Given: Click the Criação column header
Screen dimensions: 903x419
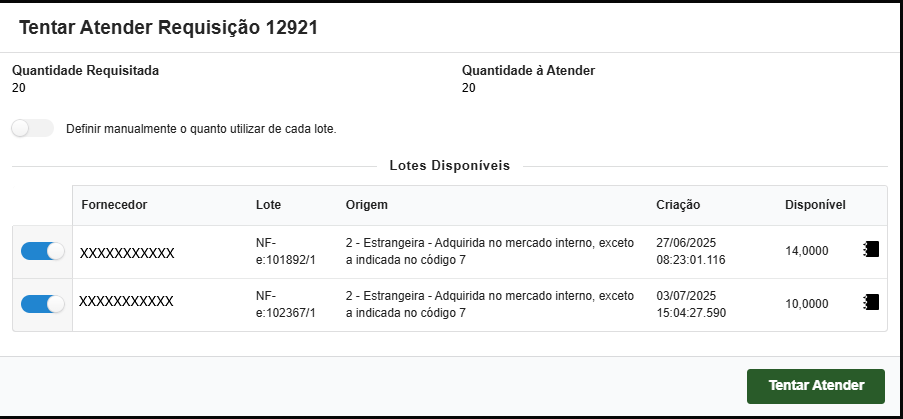Looking at the screenshot, I should pos(678,205).
